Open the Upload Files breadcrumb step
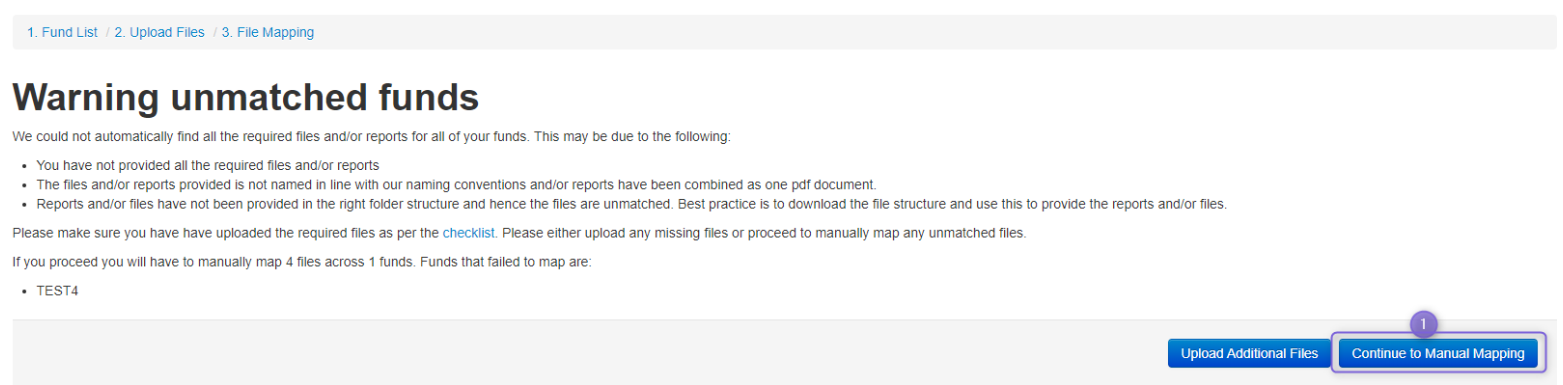 coord(159,32)
